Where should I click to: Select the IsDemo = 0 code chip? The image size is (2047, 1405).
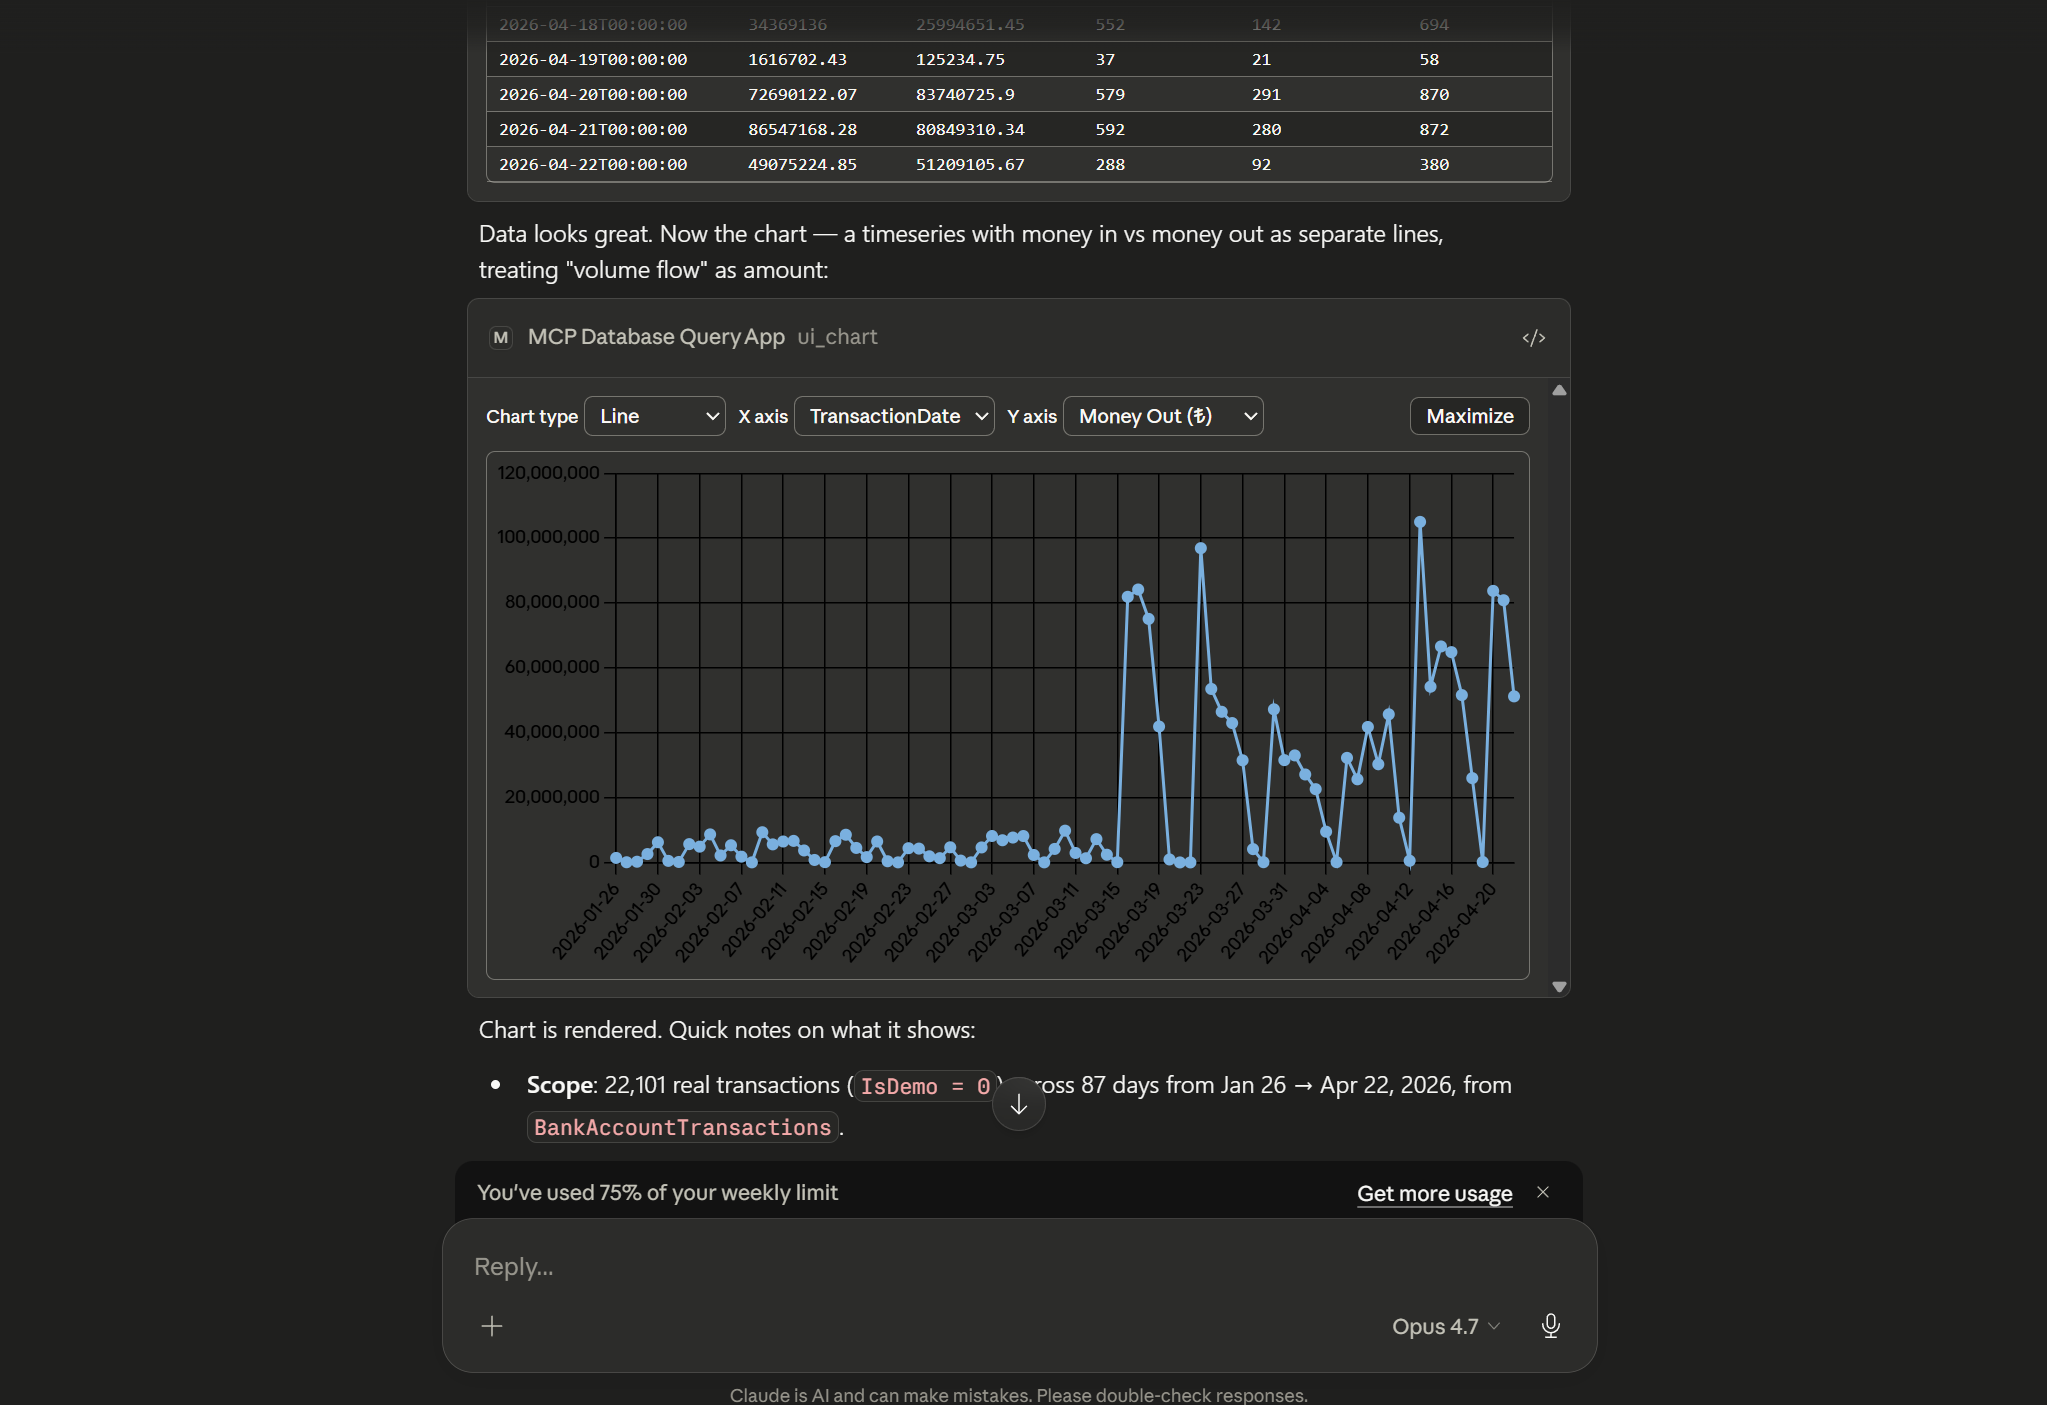click(x=922, y=1086)
